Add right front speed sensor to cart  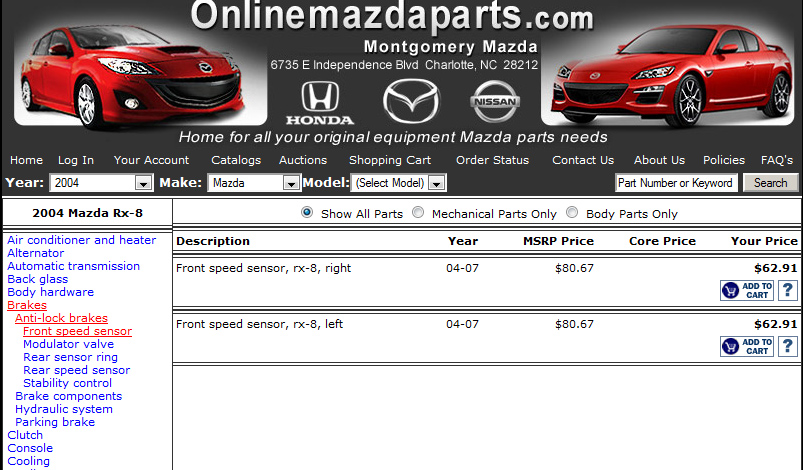tap(747, 290)
